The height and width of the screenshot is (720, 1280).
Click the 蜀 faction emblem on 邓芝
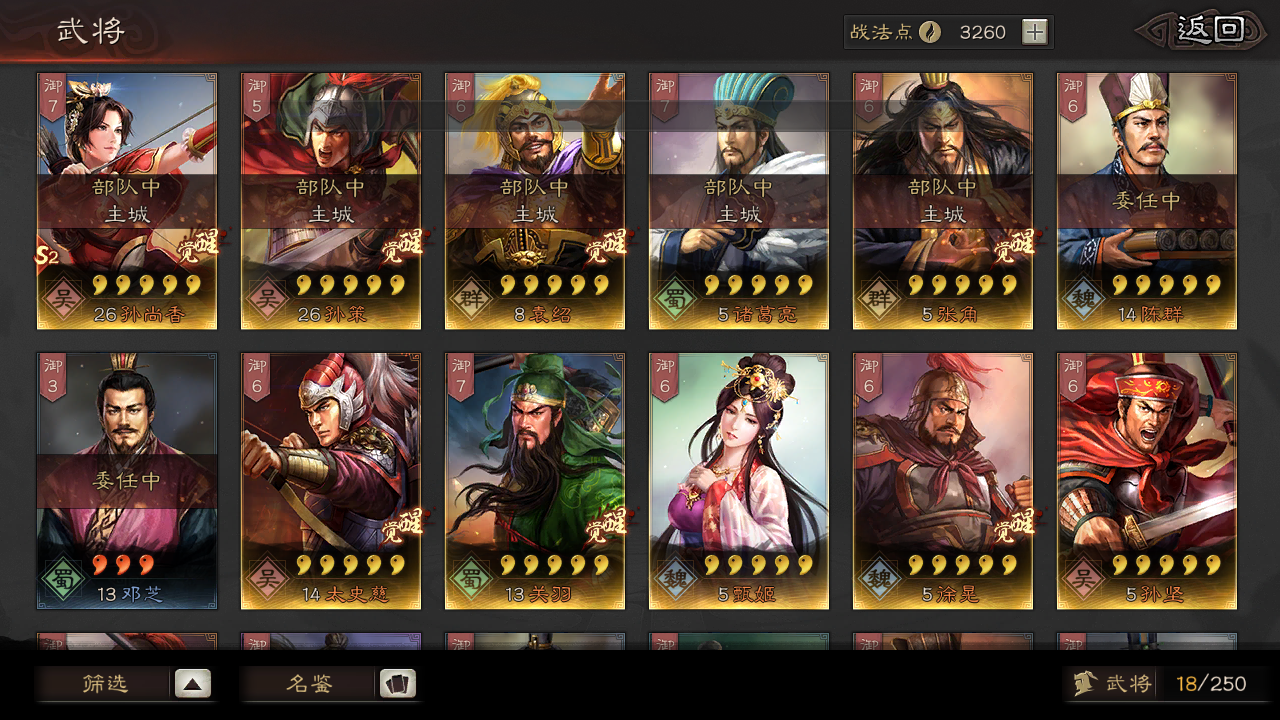(65, 578)
